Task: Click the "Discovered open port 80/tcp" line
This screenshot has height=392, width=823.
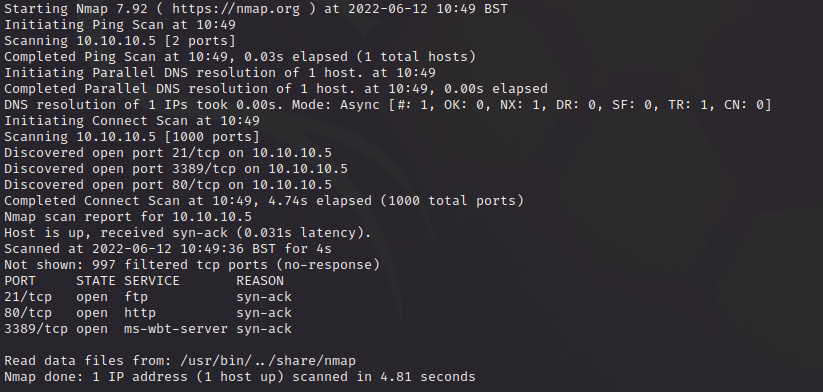Action: click(x=168, y=185)
